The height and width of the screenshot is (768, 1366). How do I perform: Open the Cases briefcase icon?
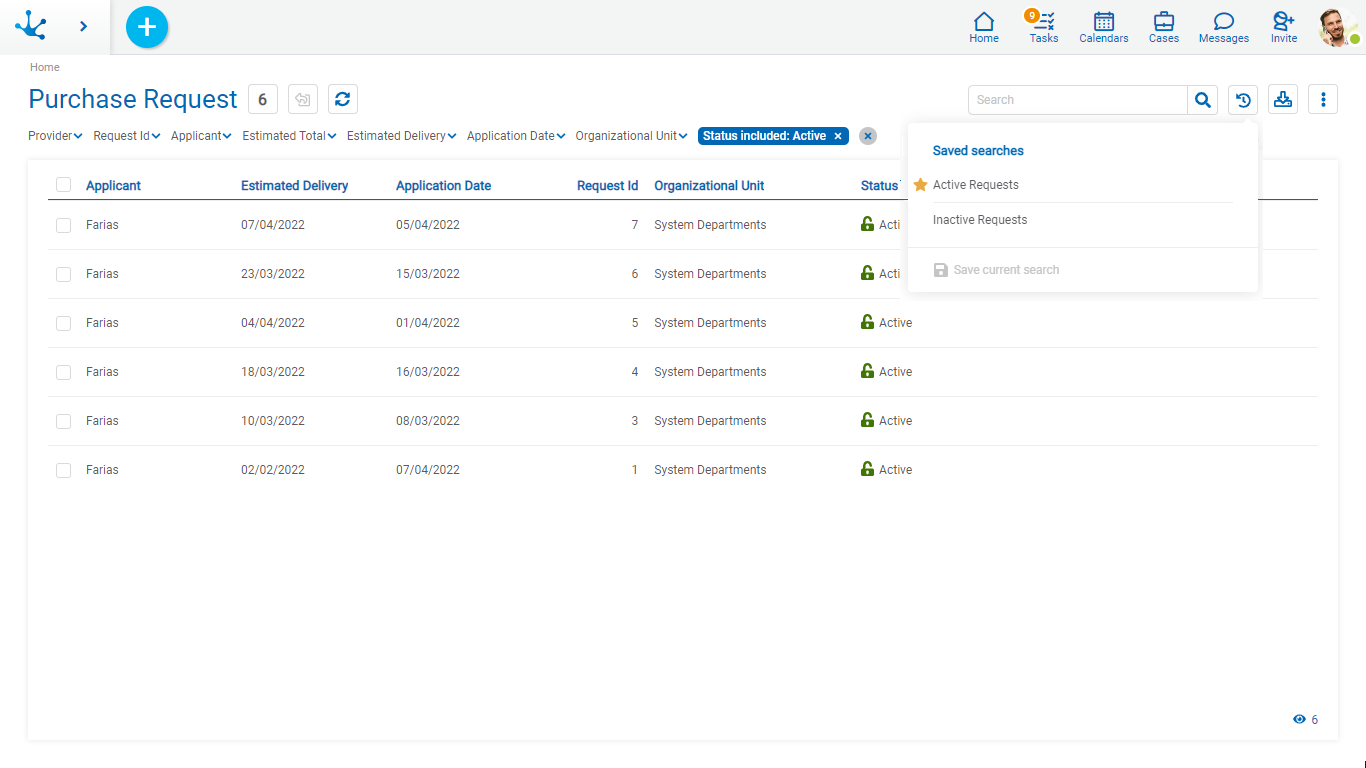tap(1163, 27)
